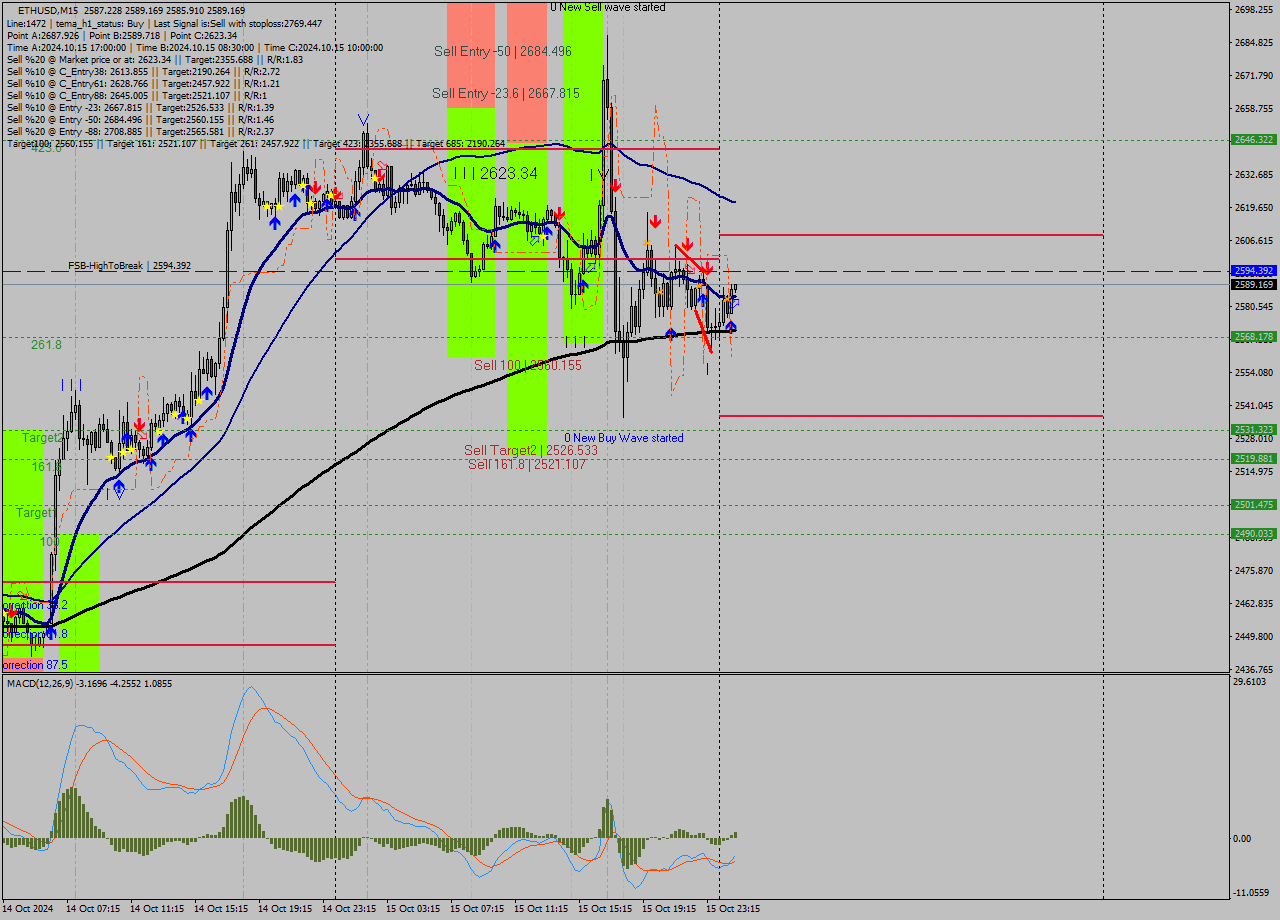
Task: Click the black 2589.169 current price tag
Action: [x=1254, y=285]
